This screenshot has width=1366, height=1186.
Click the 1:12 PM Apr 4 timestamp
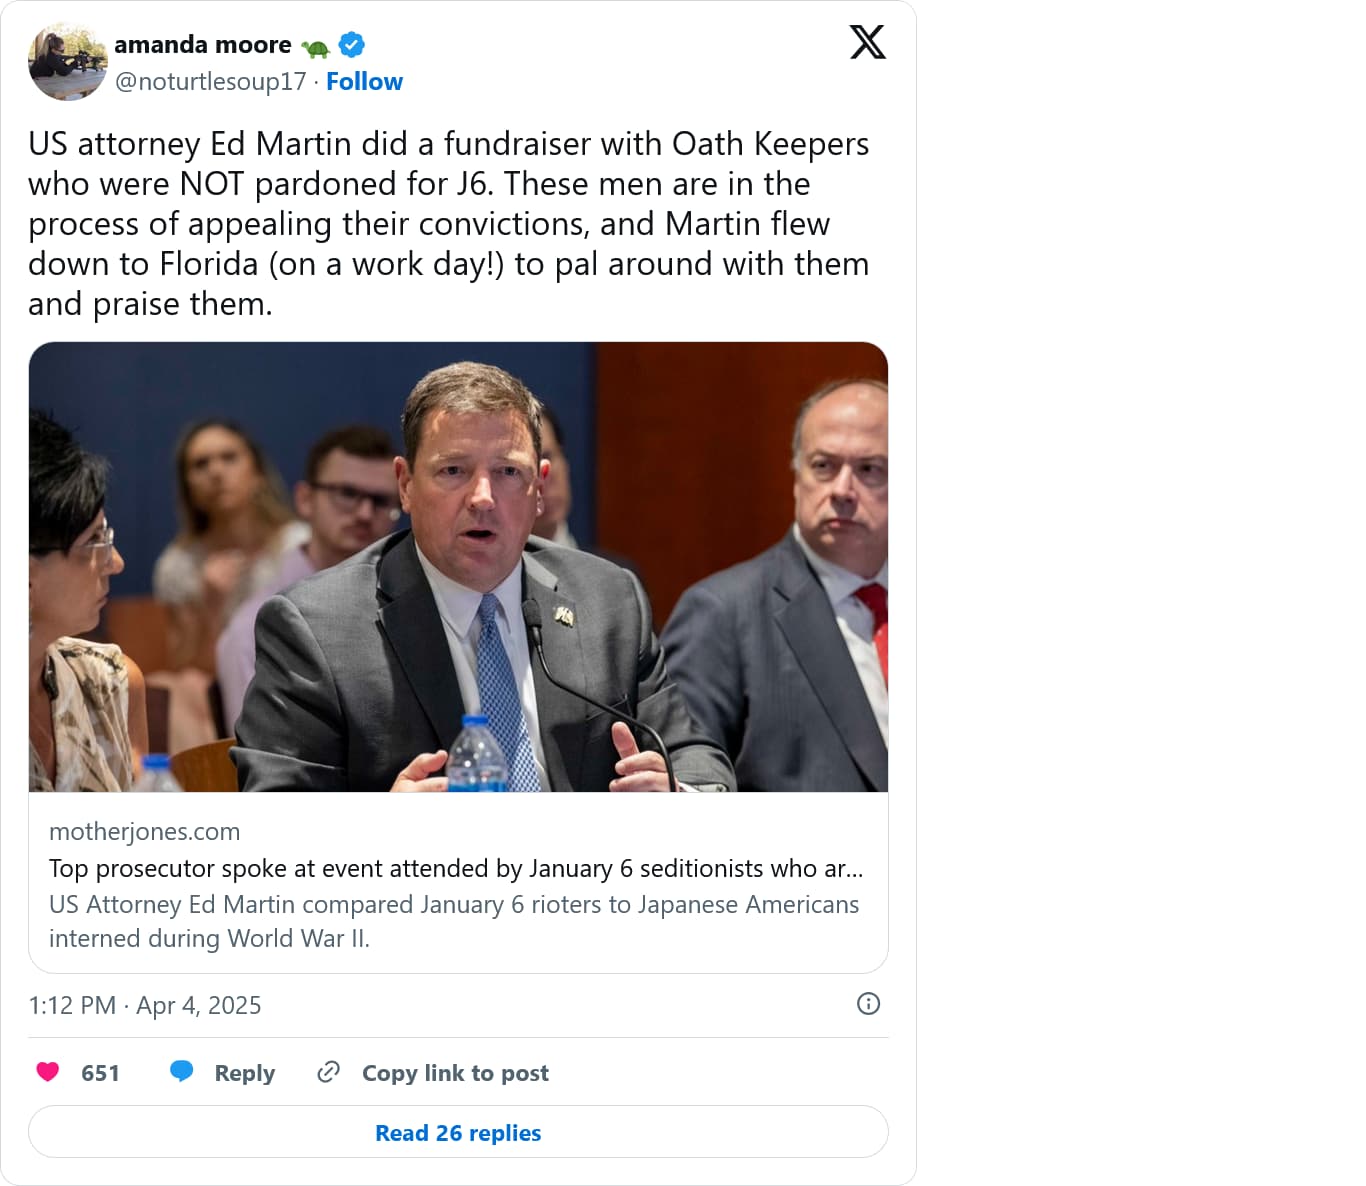point(145,1005)
